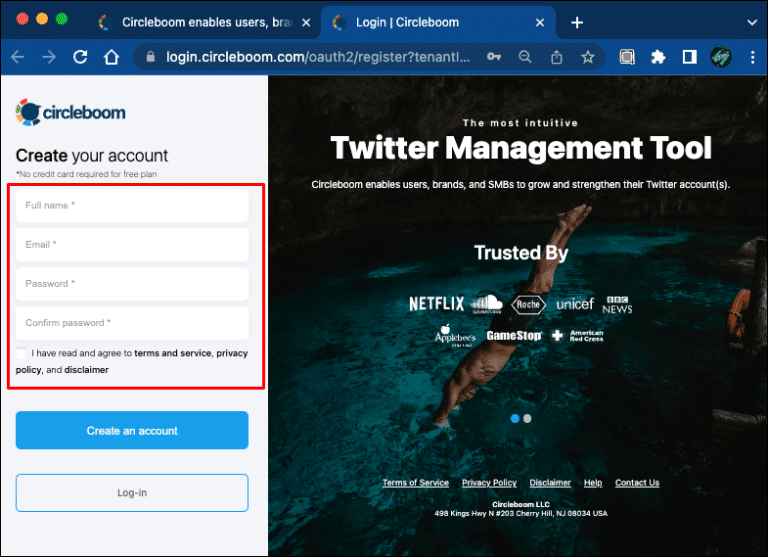
Task: Click the browser back arrow
Action: pyautogui.click(x=18, y=57)
